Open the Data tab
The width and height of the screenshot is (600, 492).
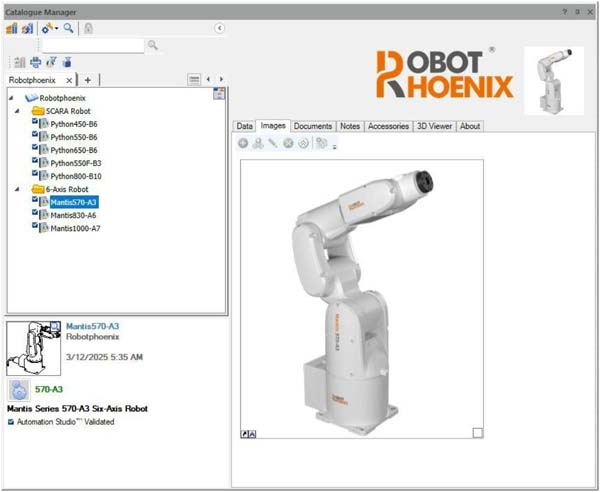pos(244,126)
